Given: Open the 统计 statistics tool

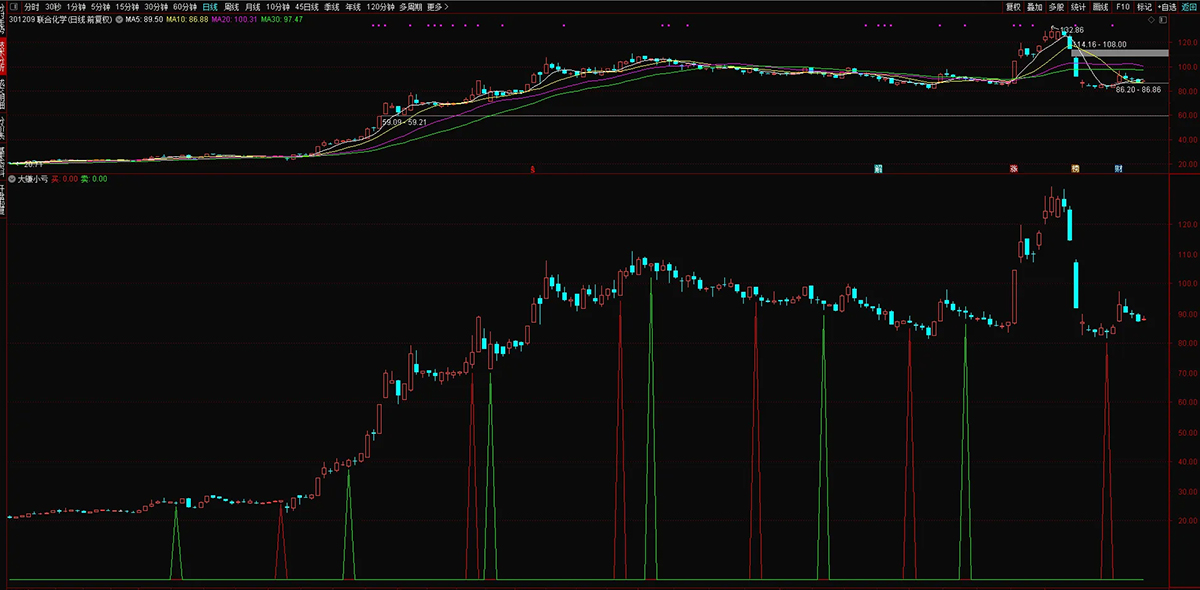Looking at the screenshot, I should coord(1079,6).
